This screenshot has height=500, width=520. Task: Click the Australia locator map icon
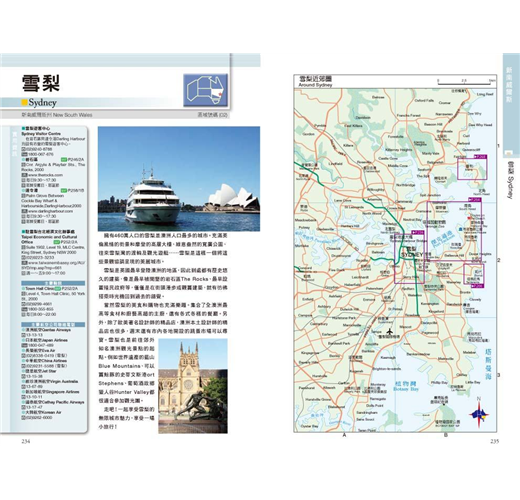pyautogui.click(x=206, y=90)
